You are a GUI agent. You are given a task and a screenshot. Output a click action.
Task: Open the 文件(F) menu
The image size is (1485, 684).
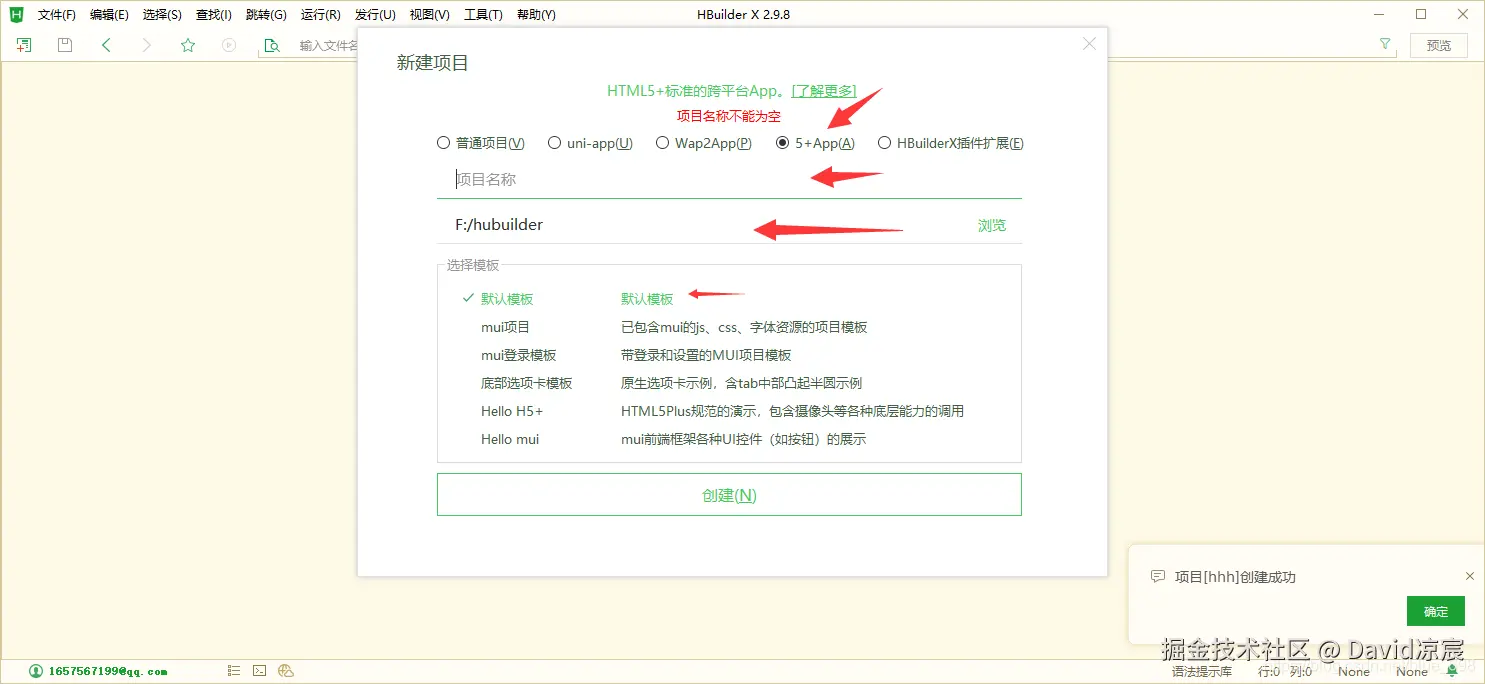pos(55,14)
